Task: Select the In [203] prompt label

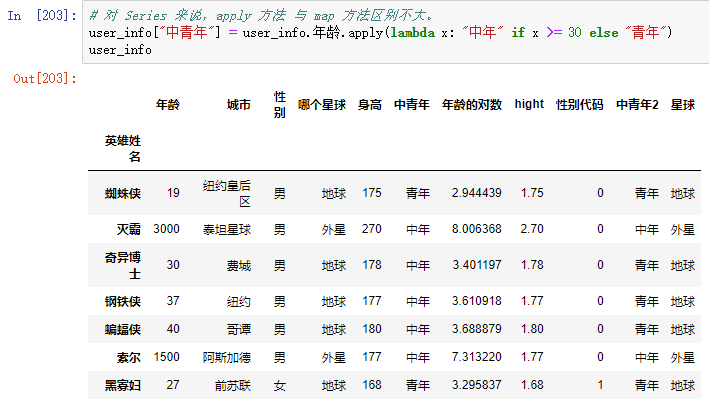Action: coord(42,16)
